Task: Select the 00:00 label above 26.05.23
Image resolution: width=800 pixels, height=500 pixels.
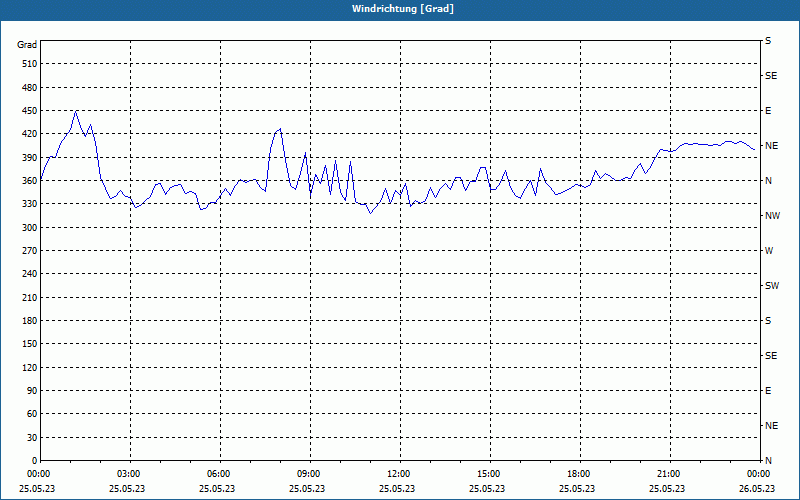Action: tap(759, 474)
